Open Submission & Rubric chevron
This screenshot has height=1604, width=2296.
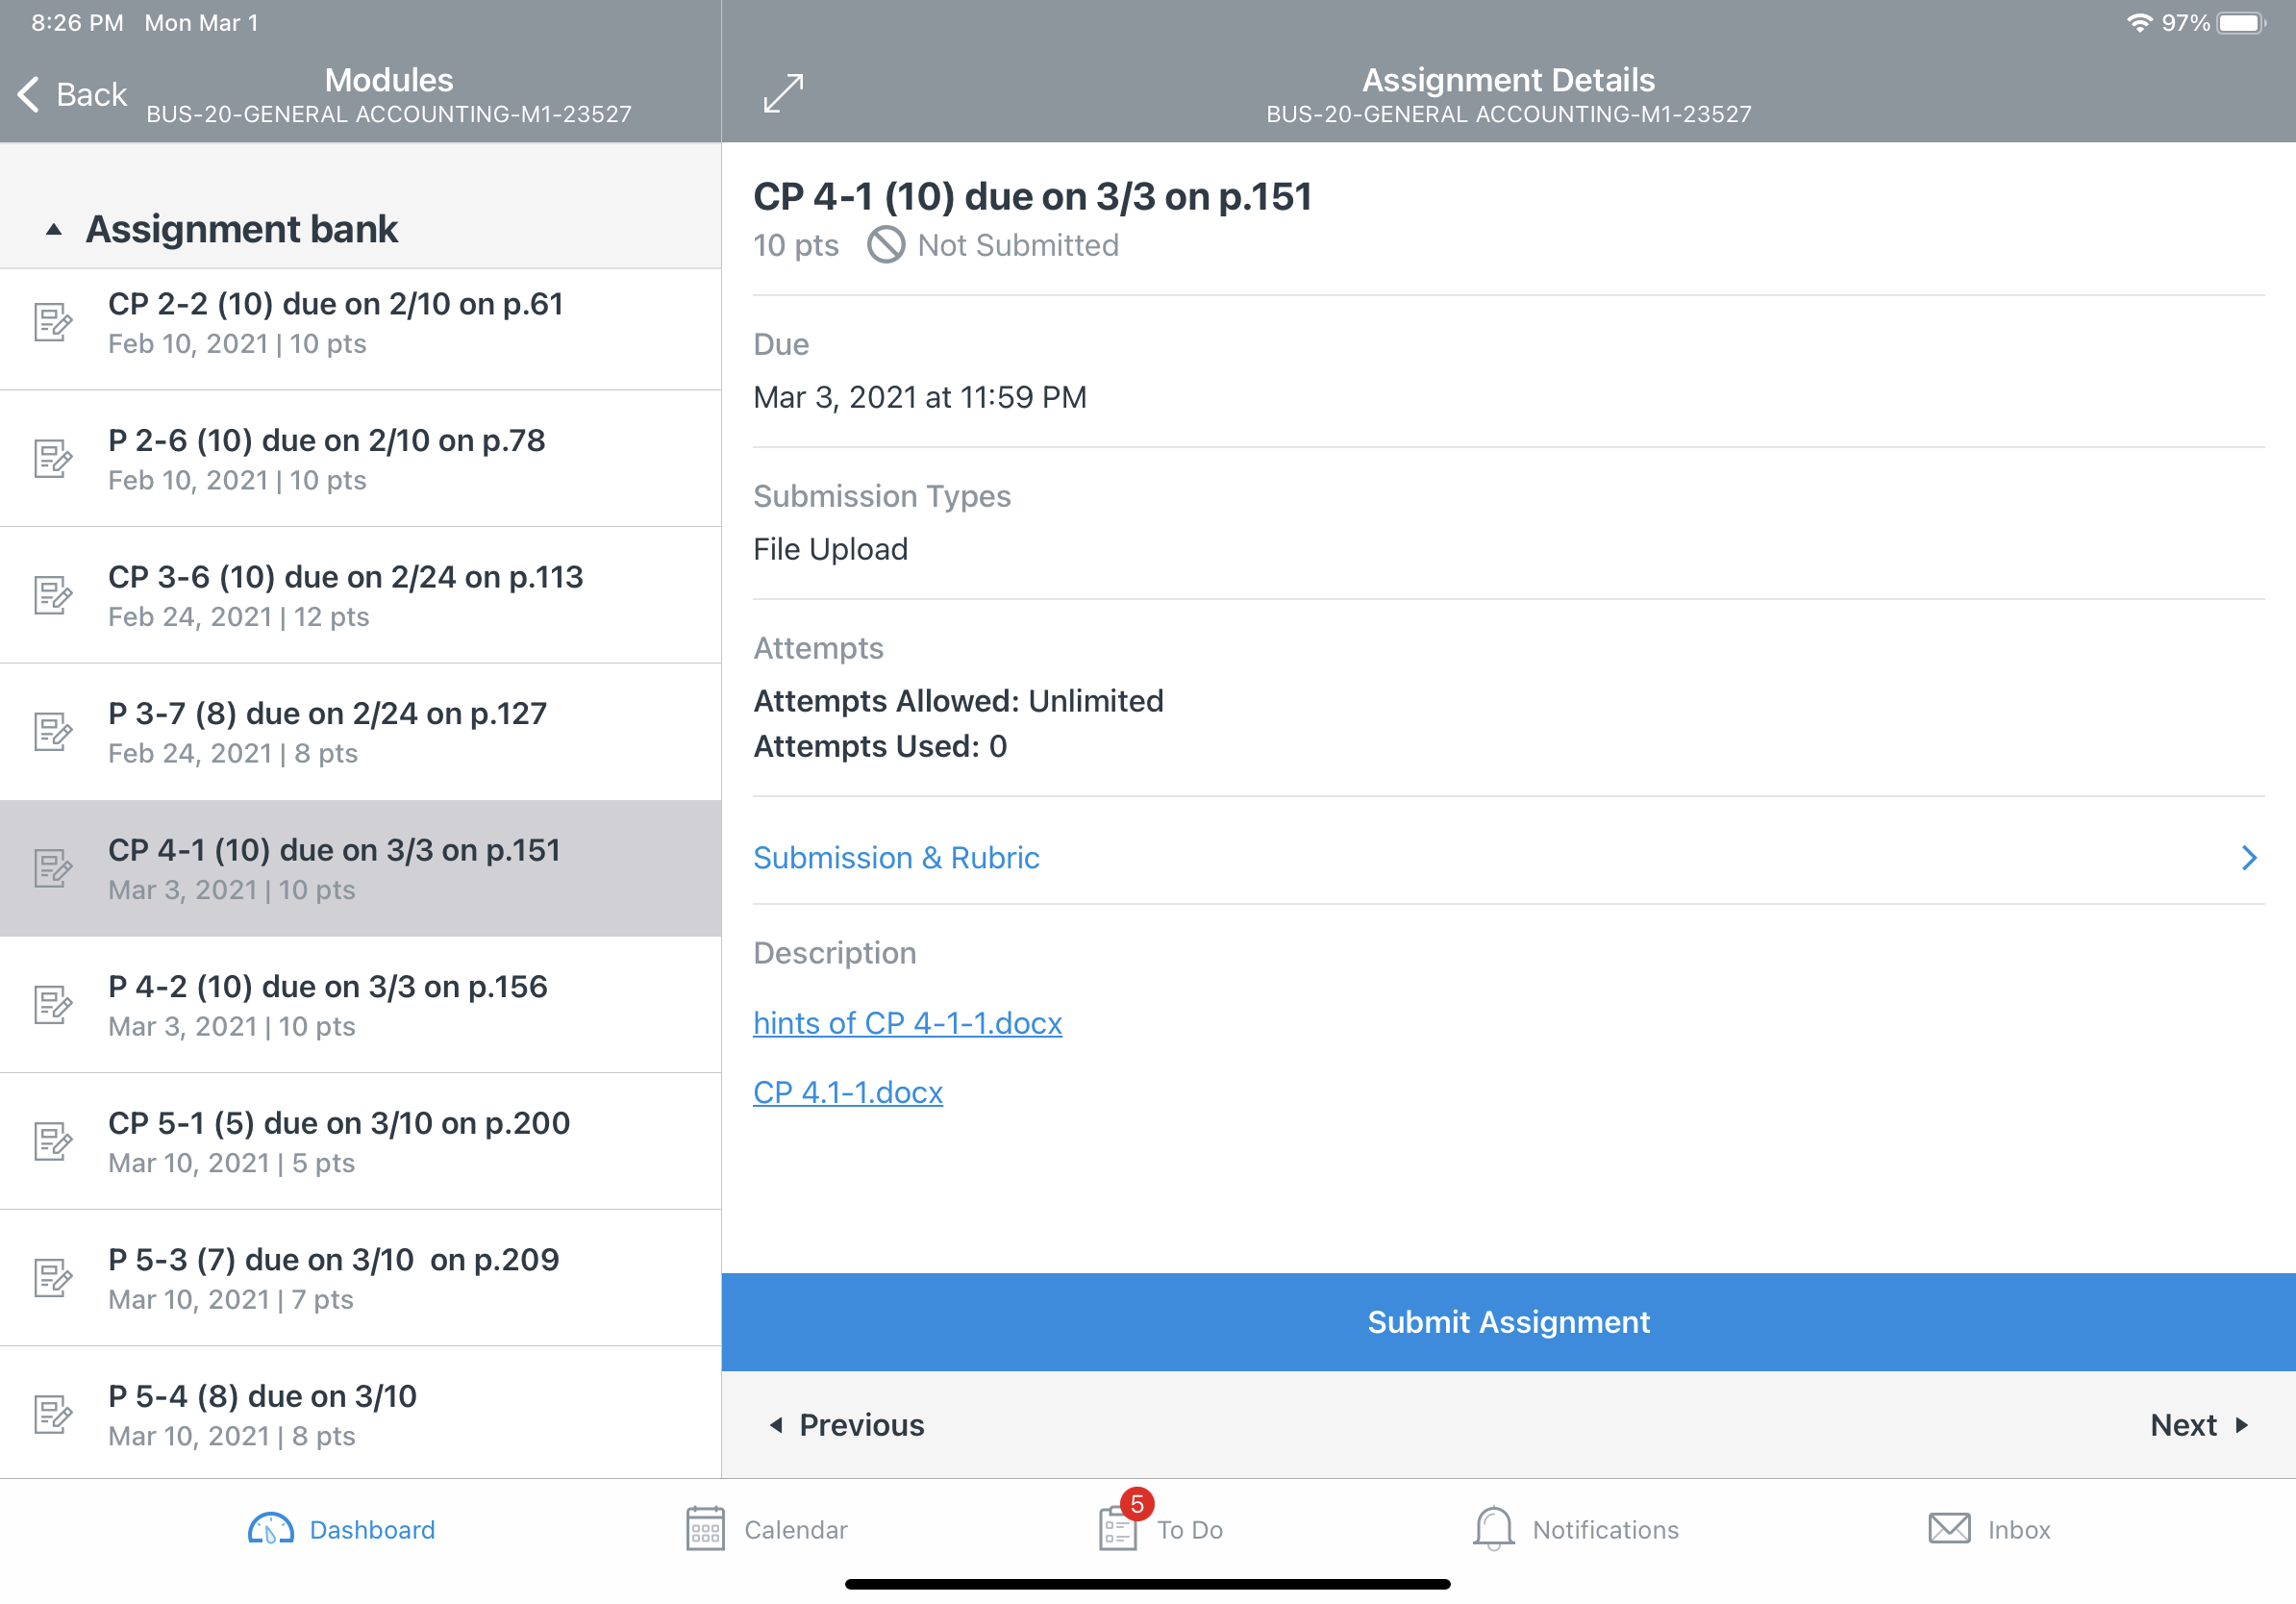pos(2248,857)
